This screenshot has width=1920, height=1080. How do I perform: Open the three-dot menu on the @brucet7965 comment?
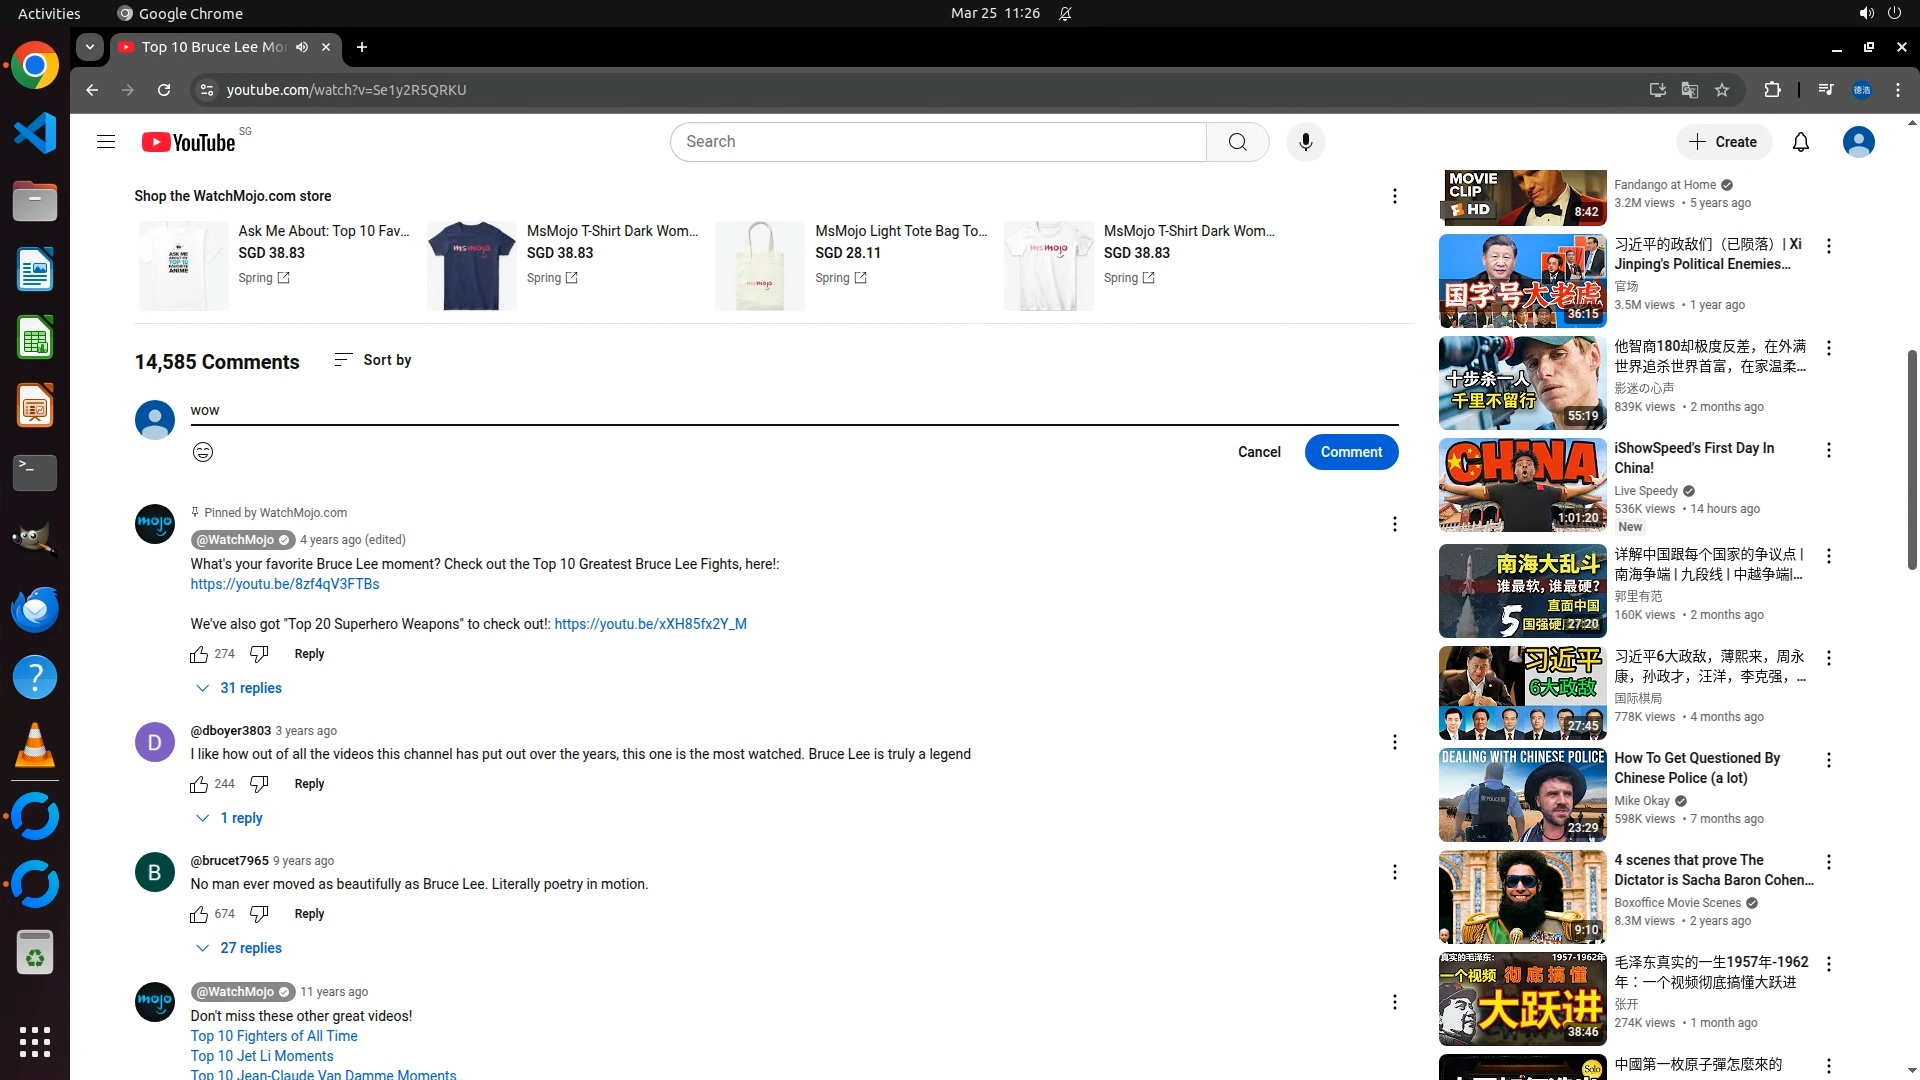[x=1394, y=872]
